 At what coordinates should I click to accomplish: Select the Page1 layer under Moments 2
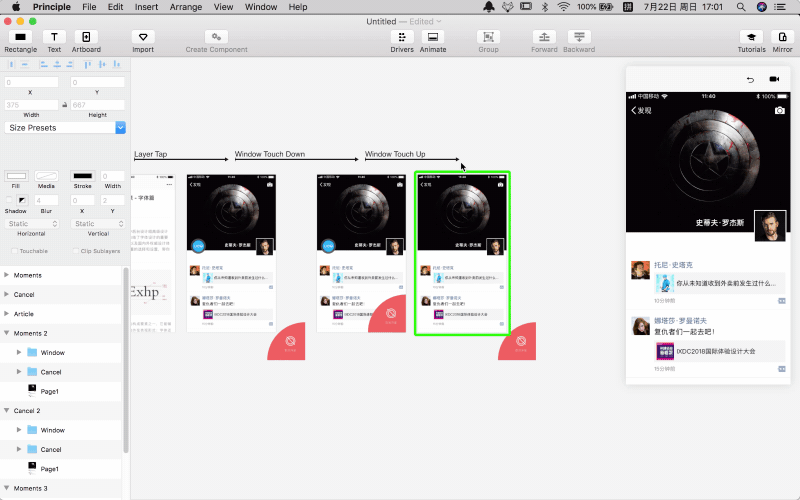(x=49, y=391)
